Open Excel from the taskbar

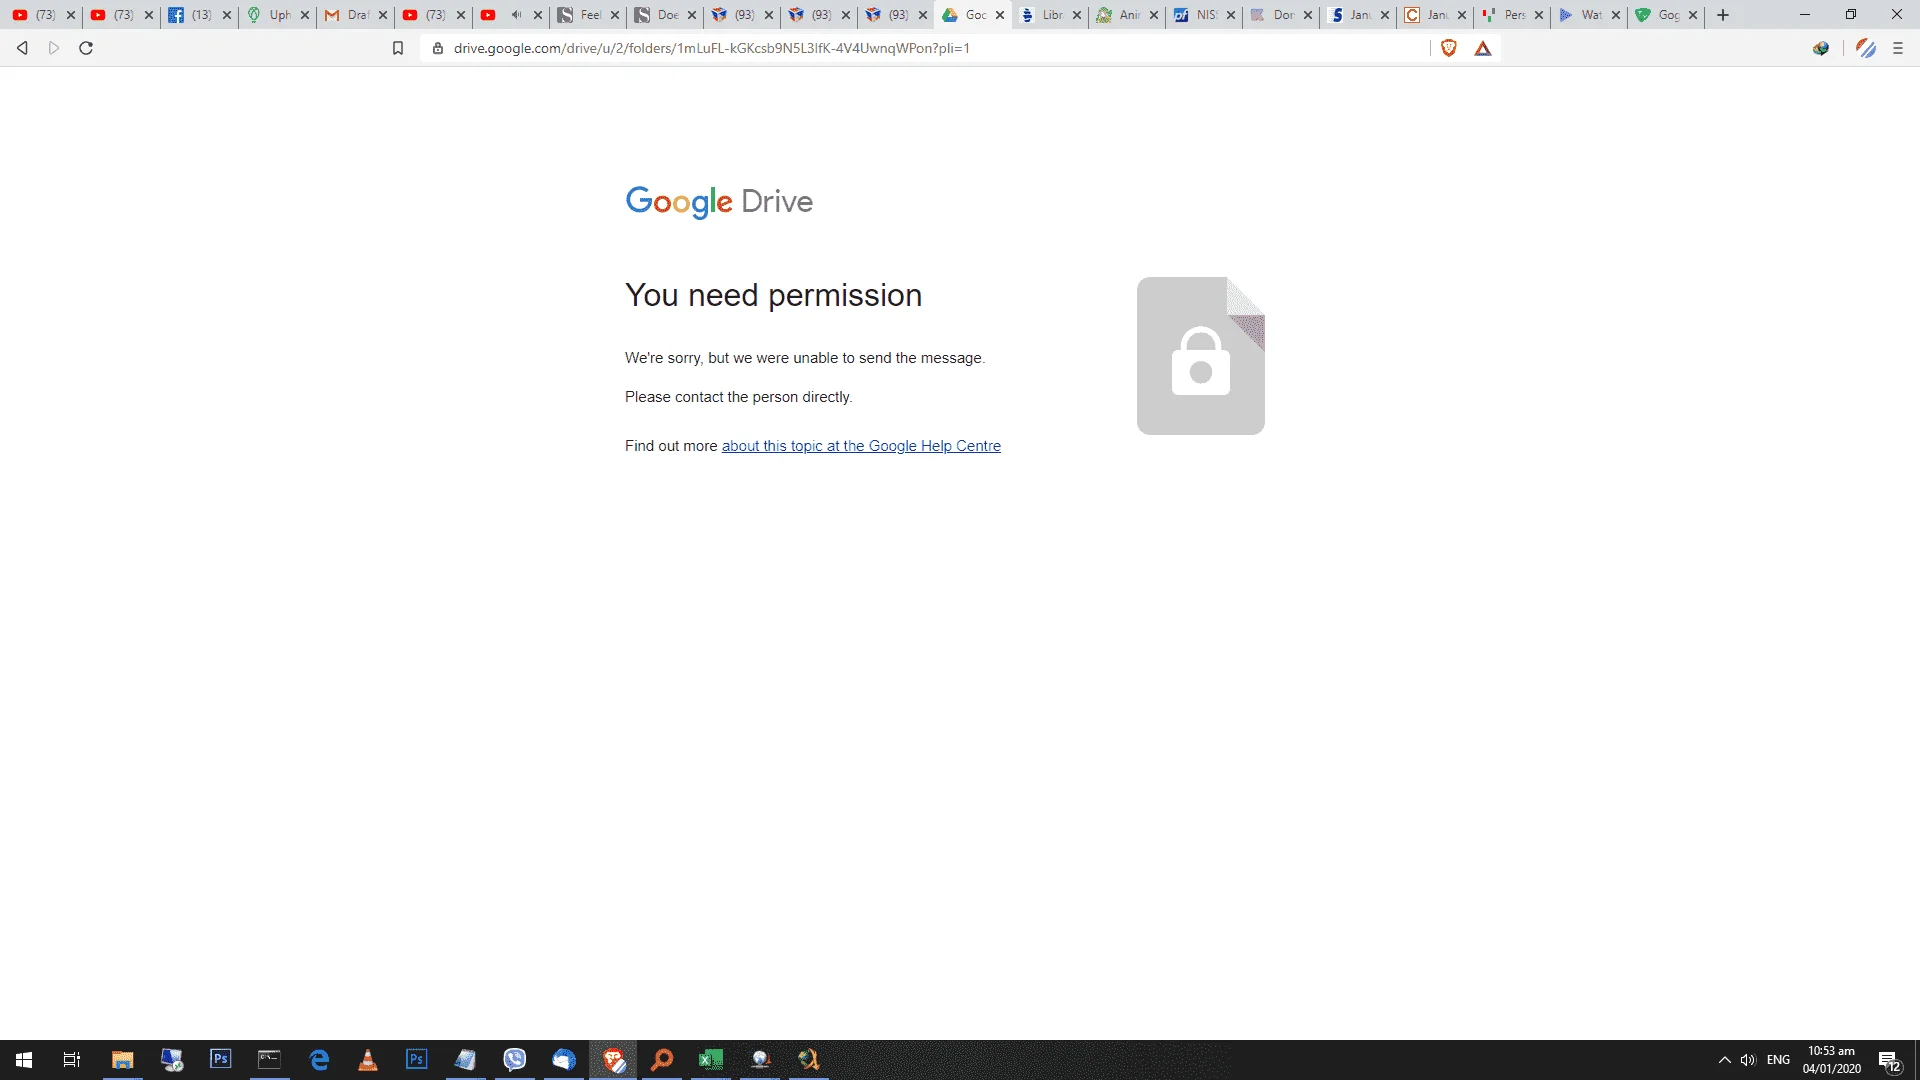point(711,1060)
